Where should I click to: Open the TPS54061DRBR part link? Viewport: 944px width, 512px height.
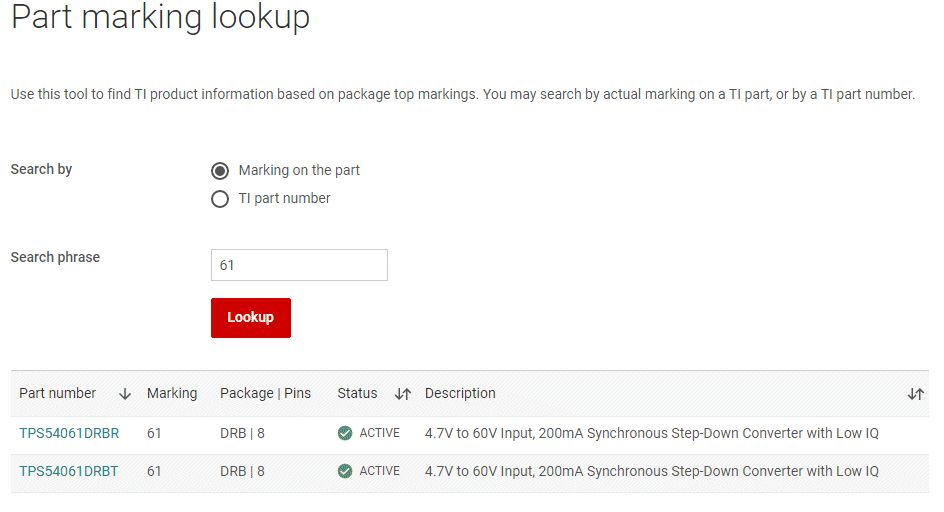click(69, 433)
